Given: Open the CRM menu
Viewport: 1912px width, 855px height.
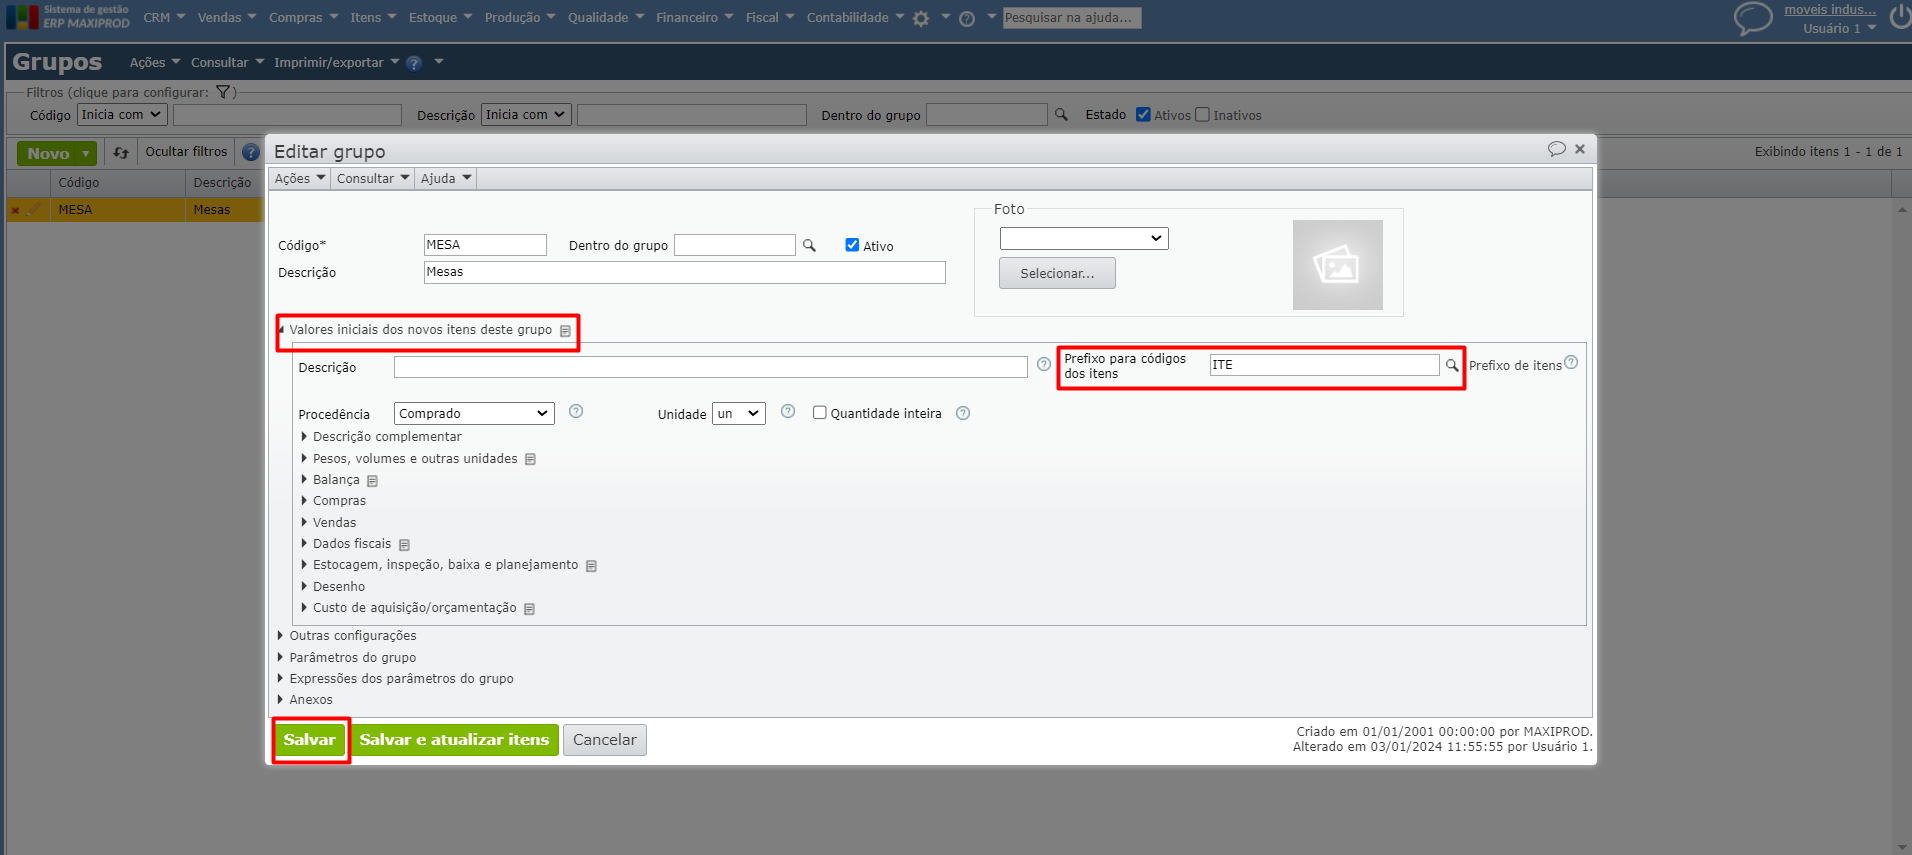Looking at the screenshot, I should (x=164, y=18).
